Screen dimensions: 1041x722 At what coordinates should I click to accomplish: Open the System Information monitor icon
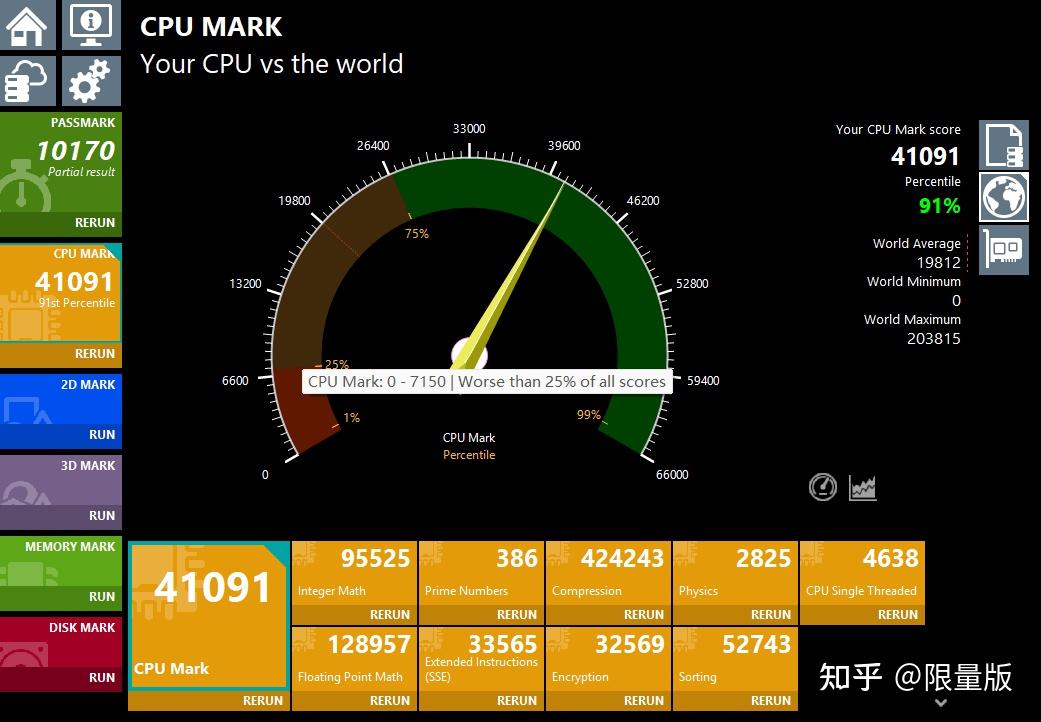(x=92, y=25)
